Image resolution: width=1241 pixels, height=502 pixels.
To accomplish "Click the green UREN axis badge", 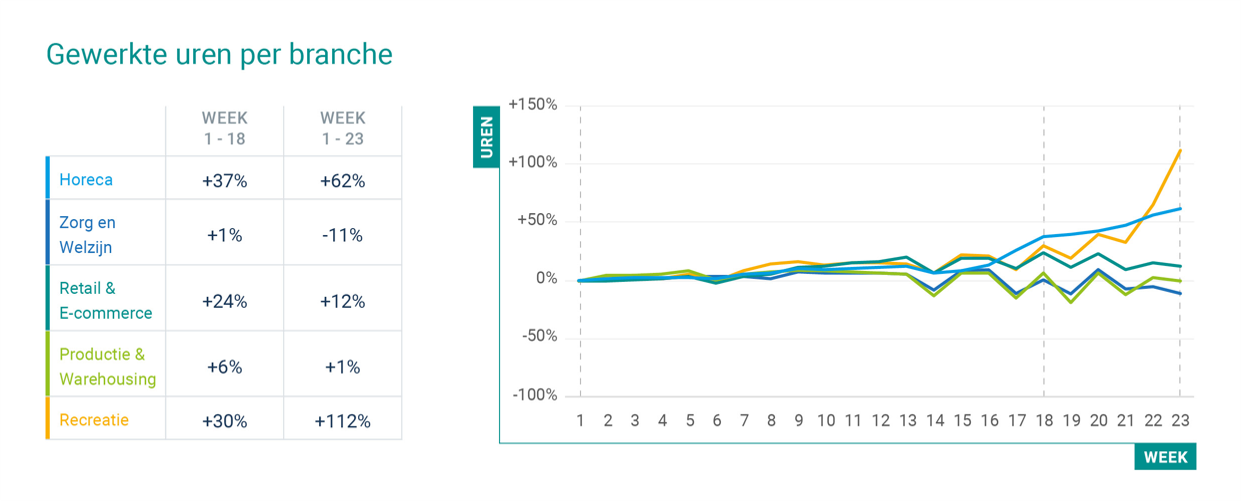I will [486, 139].
